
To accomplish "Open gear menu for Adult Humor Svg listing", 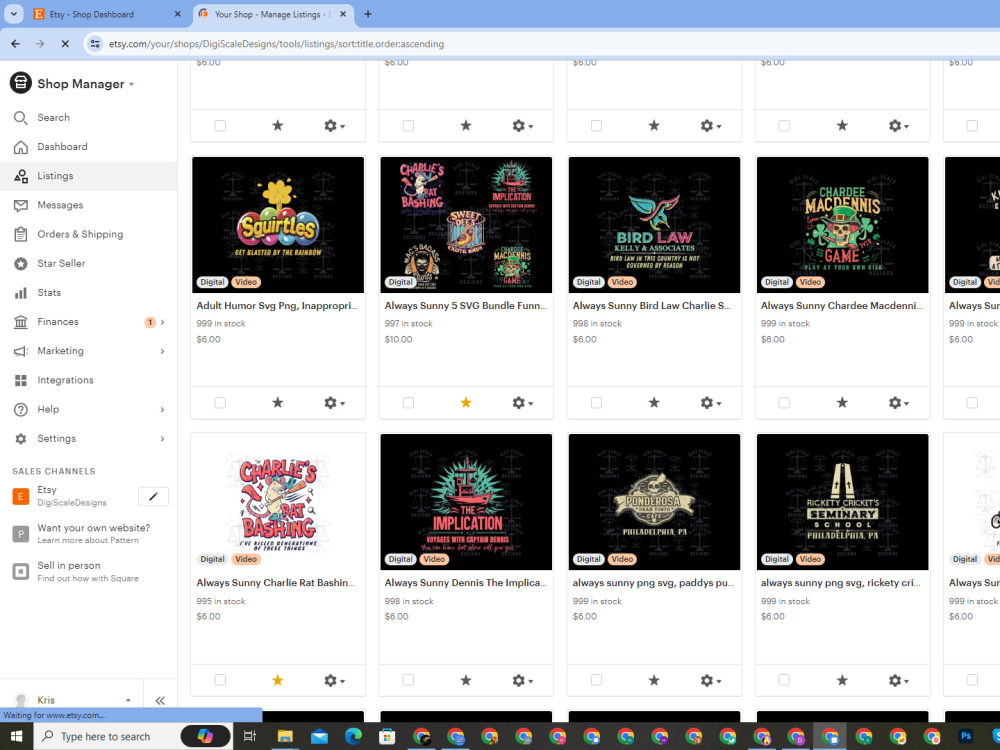I will click(334, 403).
